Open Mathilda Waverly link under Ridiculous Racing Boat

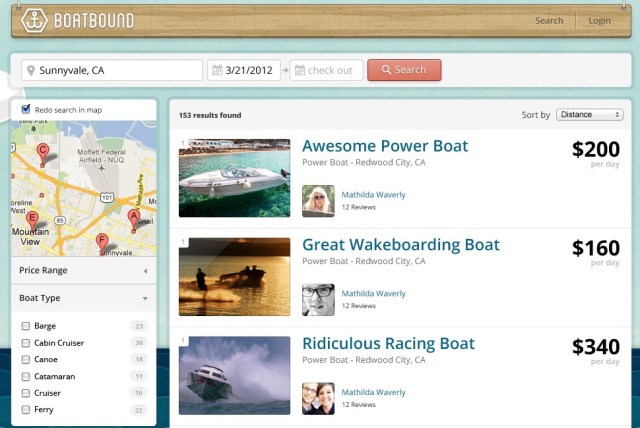click(373, 393)
